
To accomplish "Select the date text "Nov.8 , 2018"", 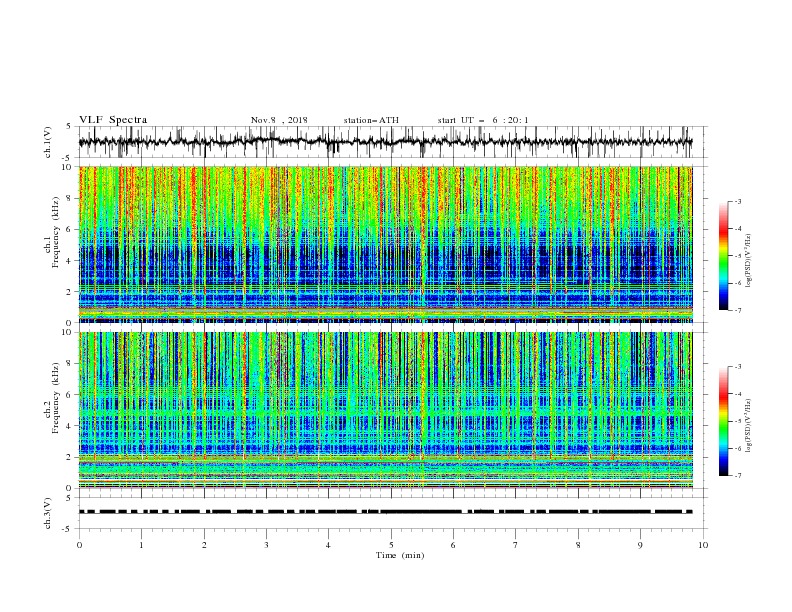I will click(x=279, y=120).
